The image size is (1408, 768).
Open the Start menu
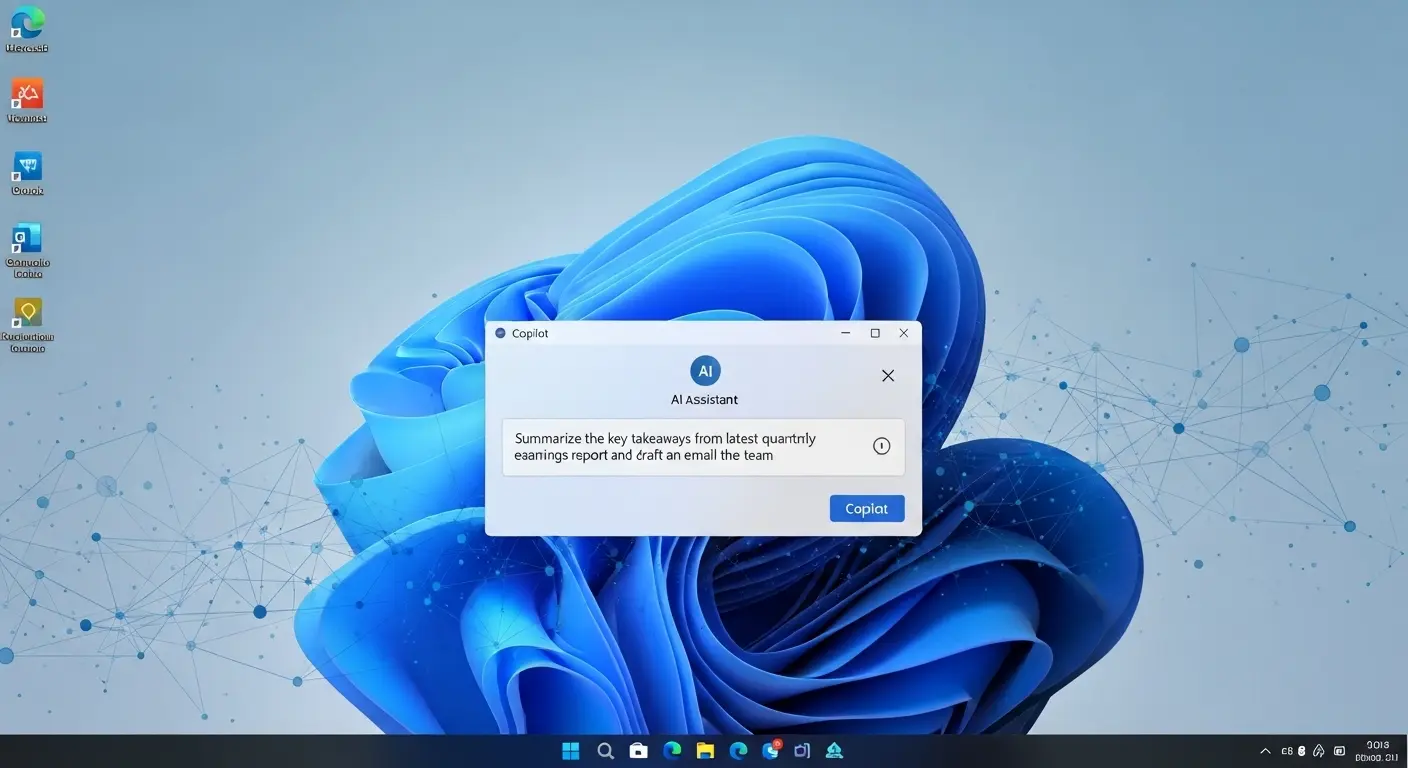pos(570,750)
